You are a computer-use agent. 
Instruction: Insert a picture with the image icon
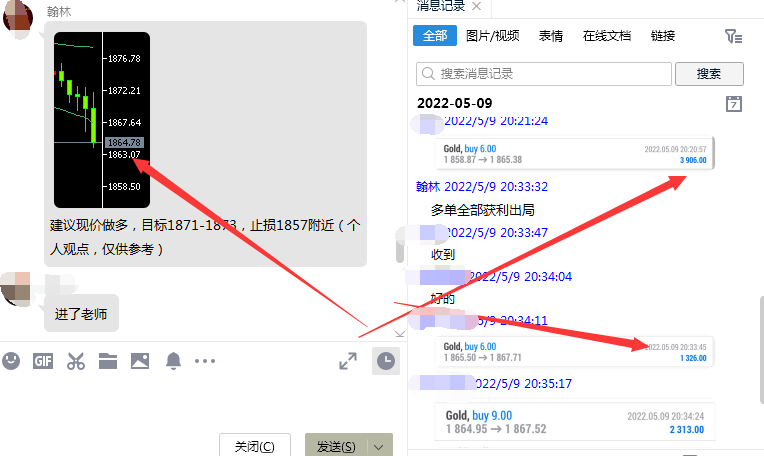[x=140, y=361]
